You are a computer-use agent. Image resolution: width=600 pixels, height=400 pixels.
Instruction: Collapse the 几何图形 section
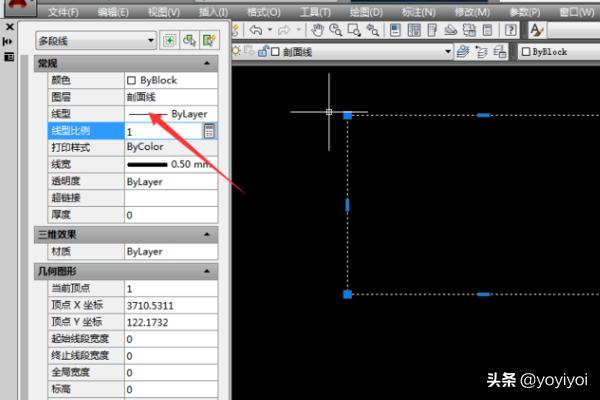[x=207, y=271]
